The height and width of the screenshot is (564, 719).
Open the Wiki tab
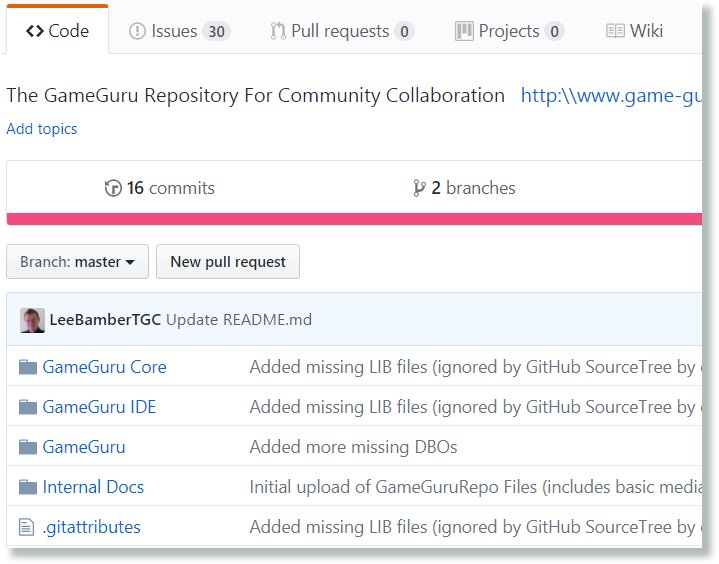coord(634,31)
